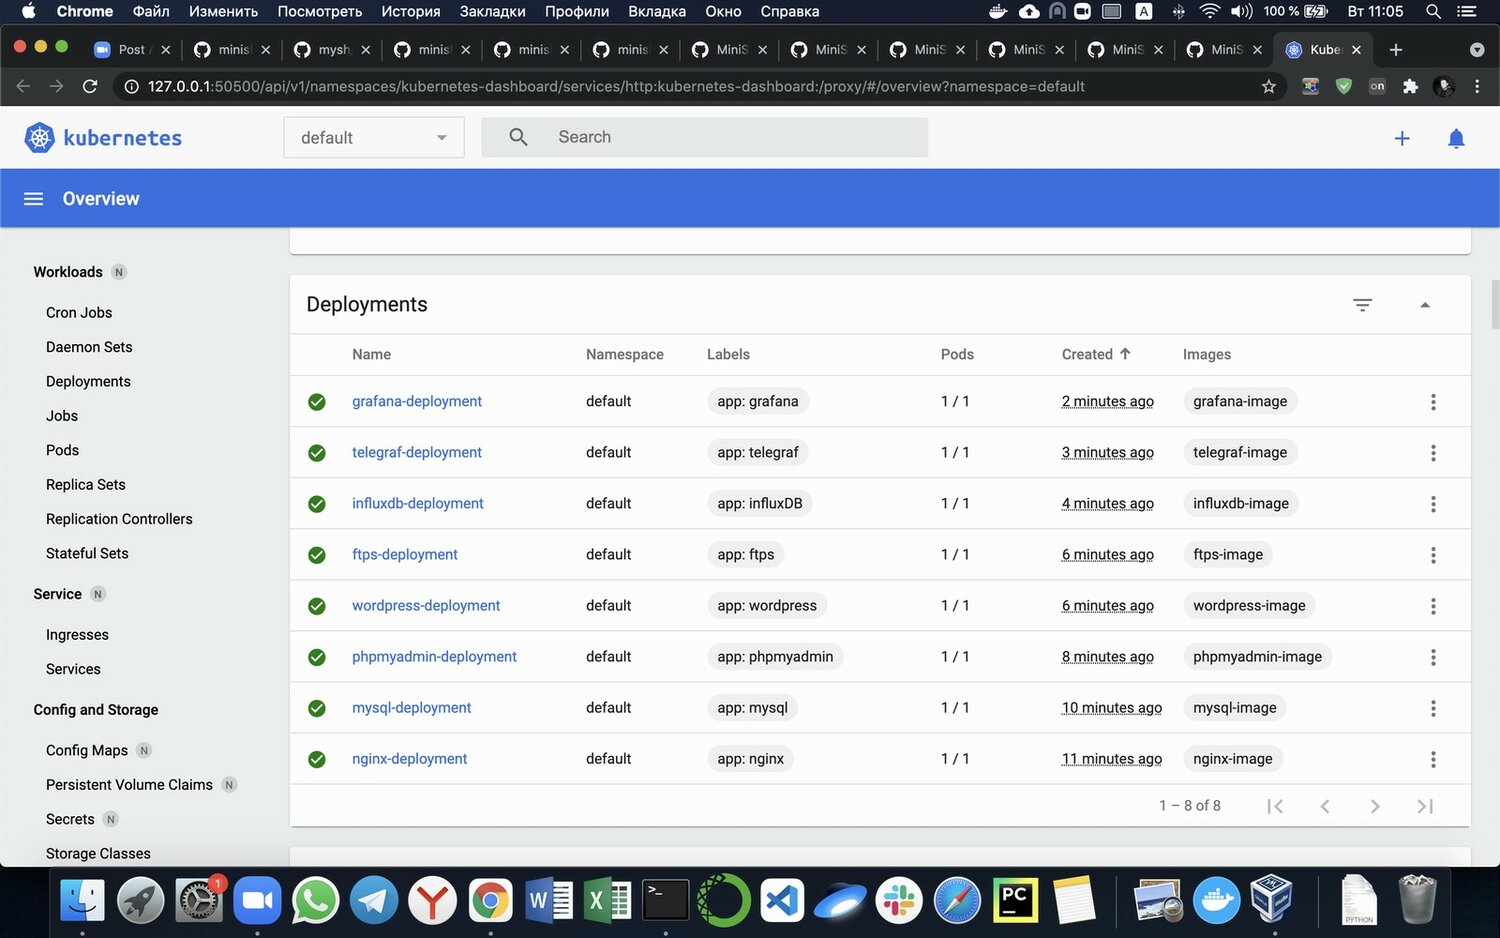This screenshot has height=938, width=1500.
Task: Select Stateful Sets in sidebar
Action: coord(87,553)
